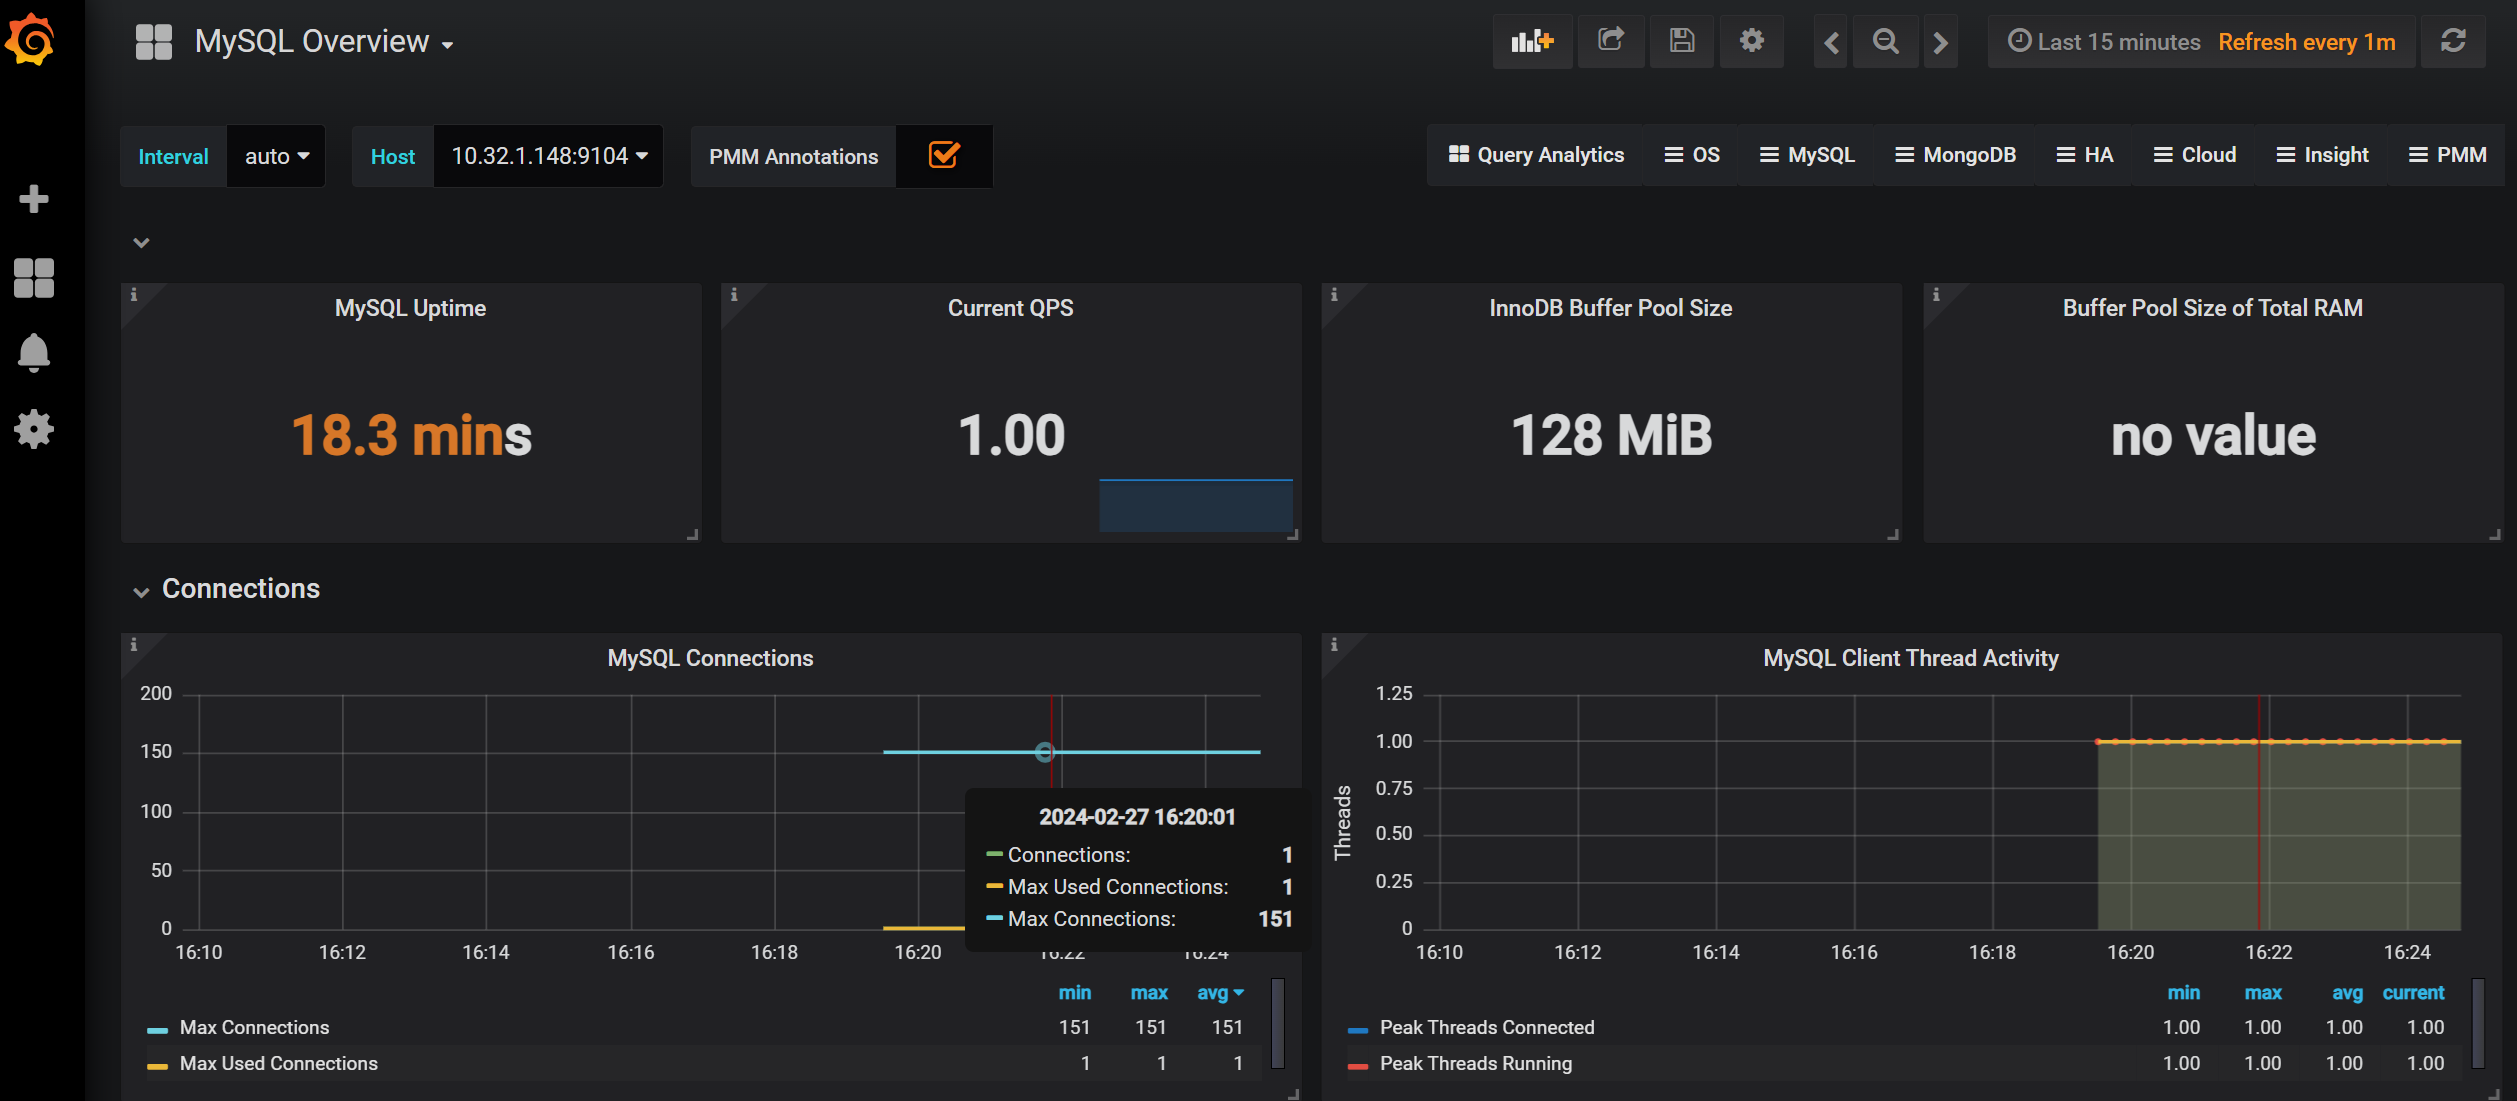Viewport: 2517px width, 1101px height.
Task: Click the refresh dashboard icon
Action: click(2452, 41)
